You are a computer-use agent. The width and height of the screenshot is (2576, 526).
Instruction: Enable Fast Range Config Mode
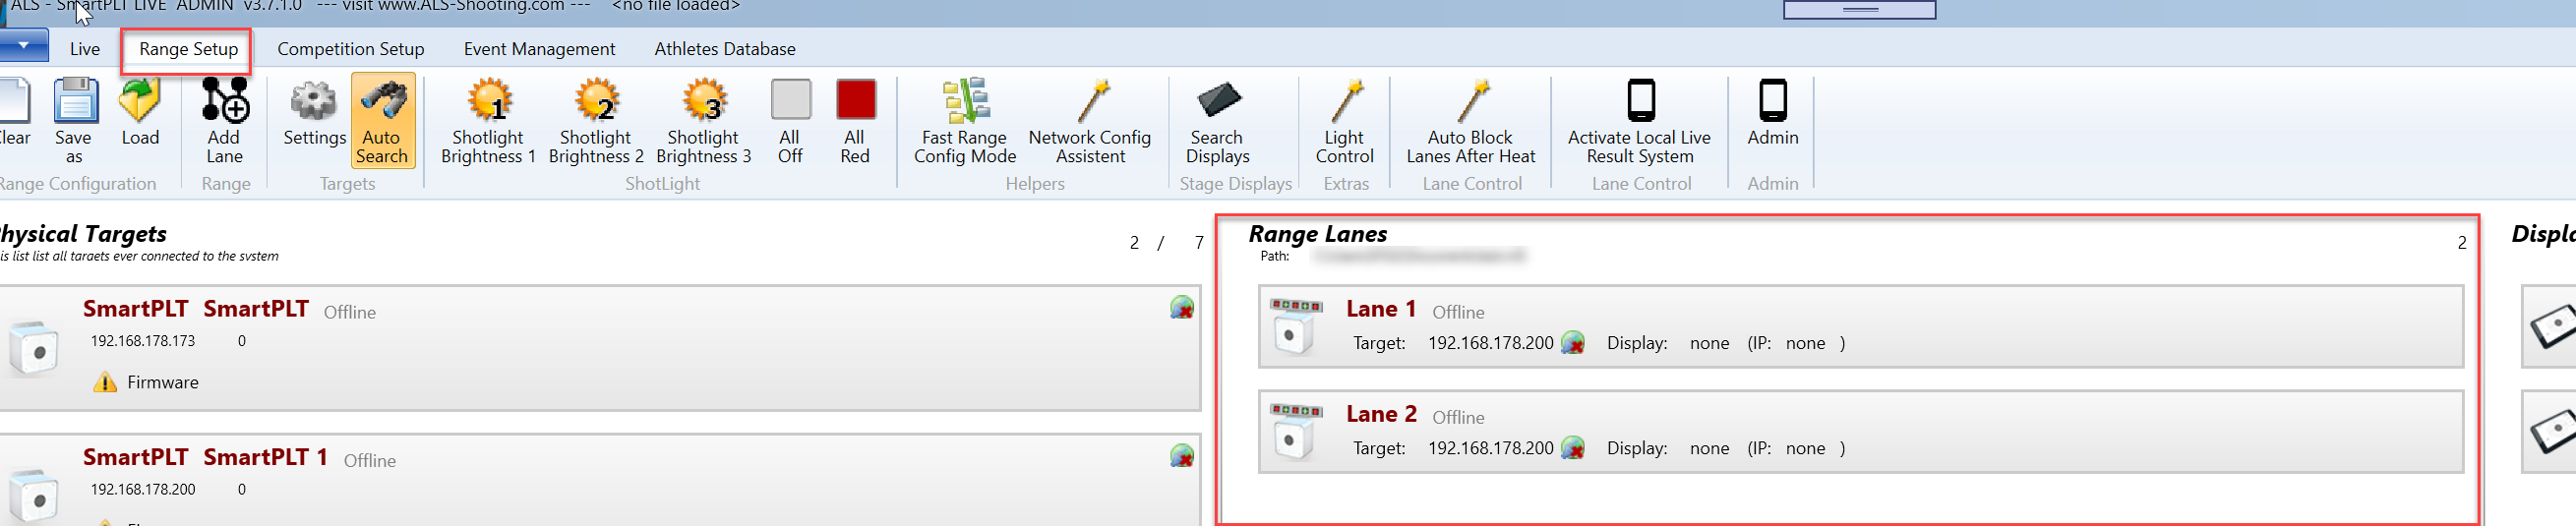pos(965,102)
